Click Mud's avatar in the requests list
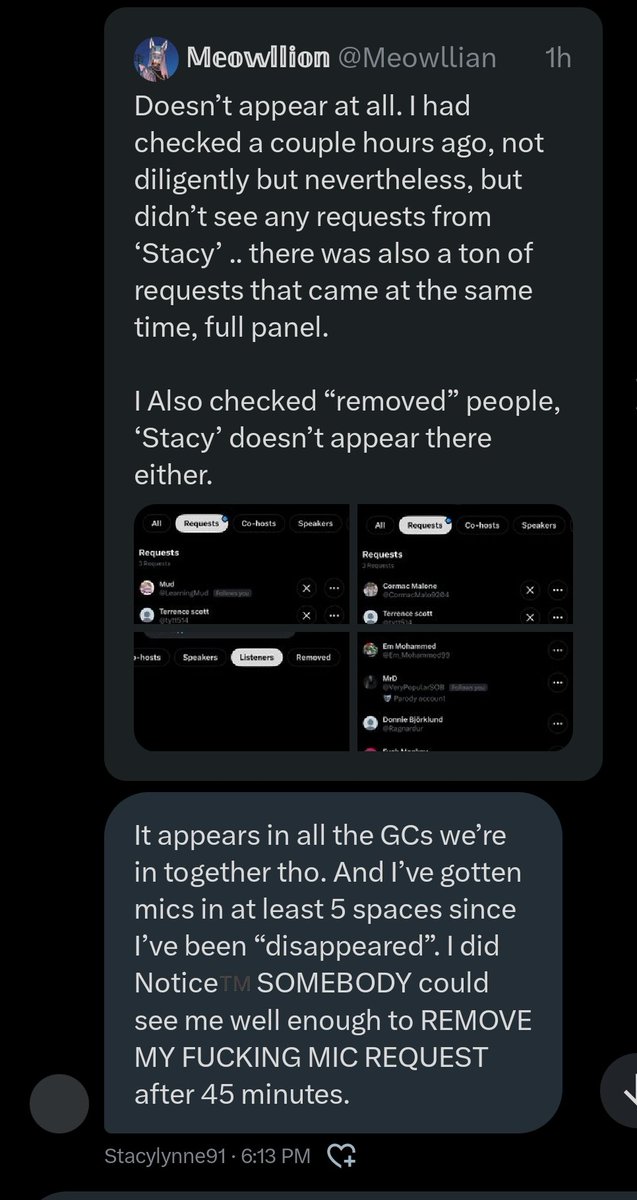The width and height of the screenshot is (637, 1200). tap(146, 588)
